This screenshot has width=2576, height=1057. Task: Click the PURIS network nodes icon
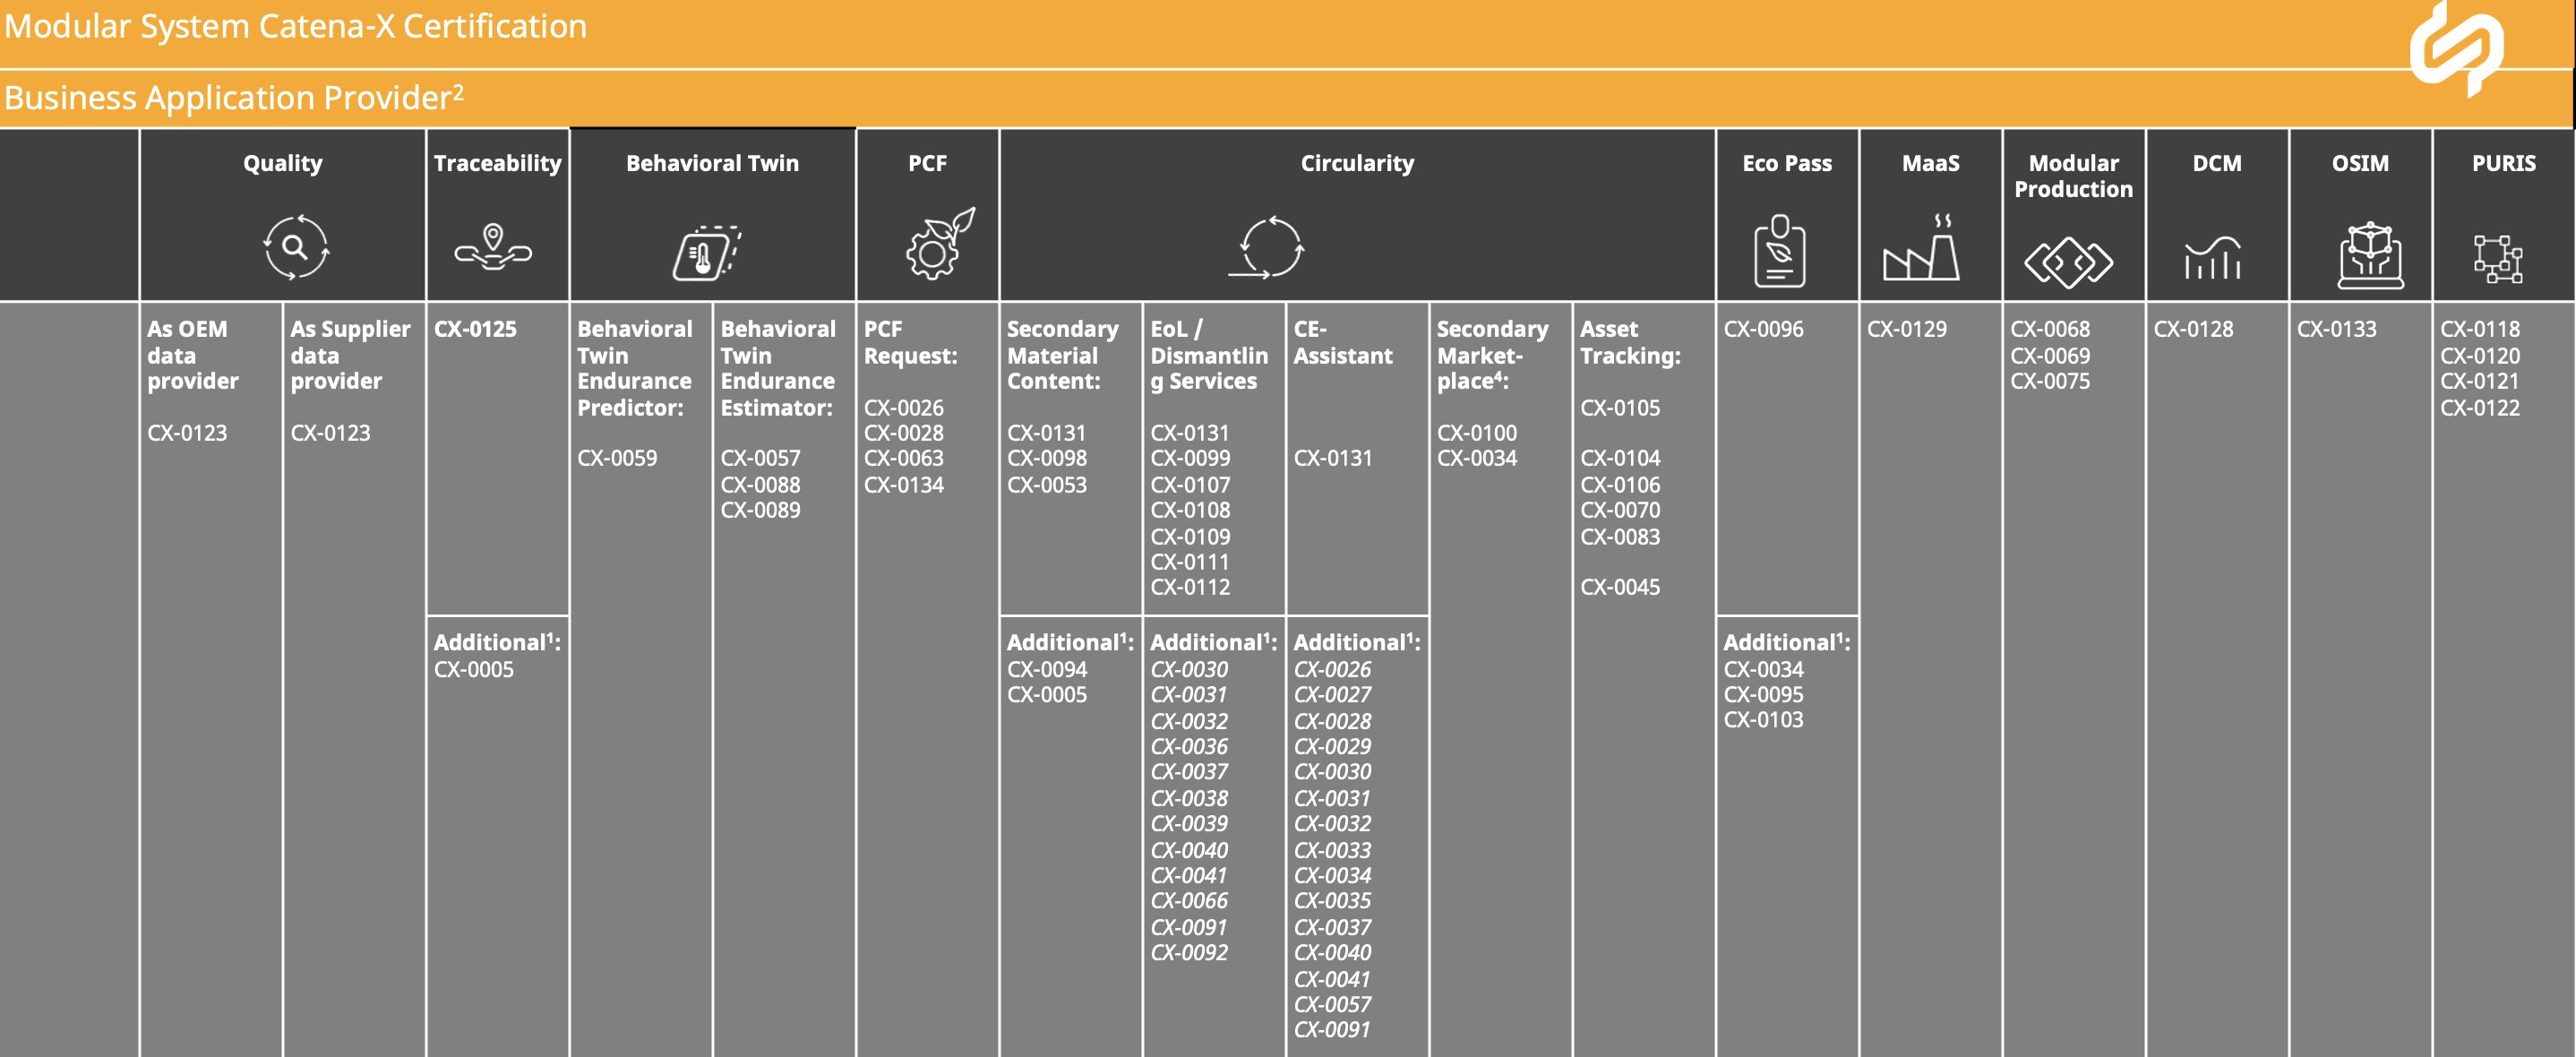[2498, 259]
